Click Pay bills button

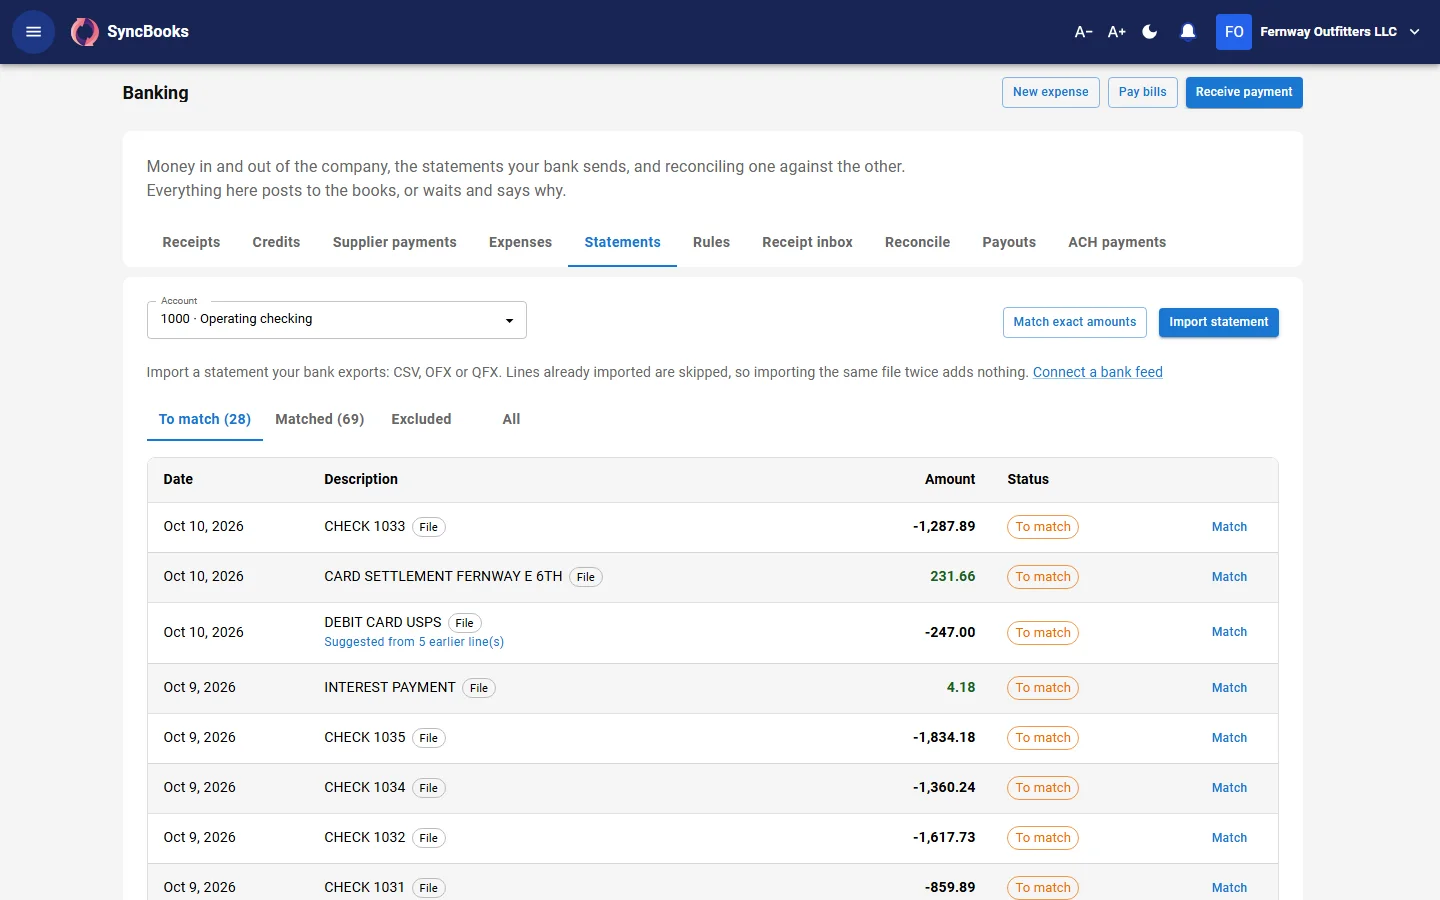pos(1142,92)
